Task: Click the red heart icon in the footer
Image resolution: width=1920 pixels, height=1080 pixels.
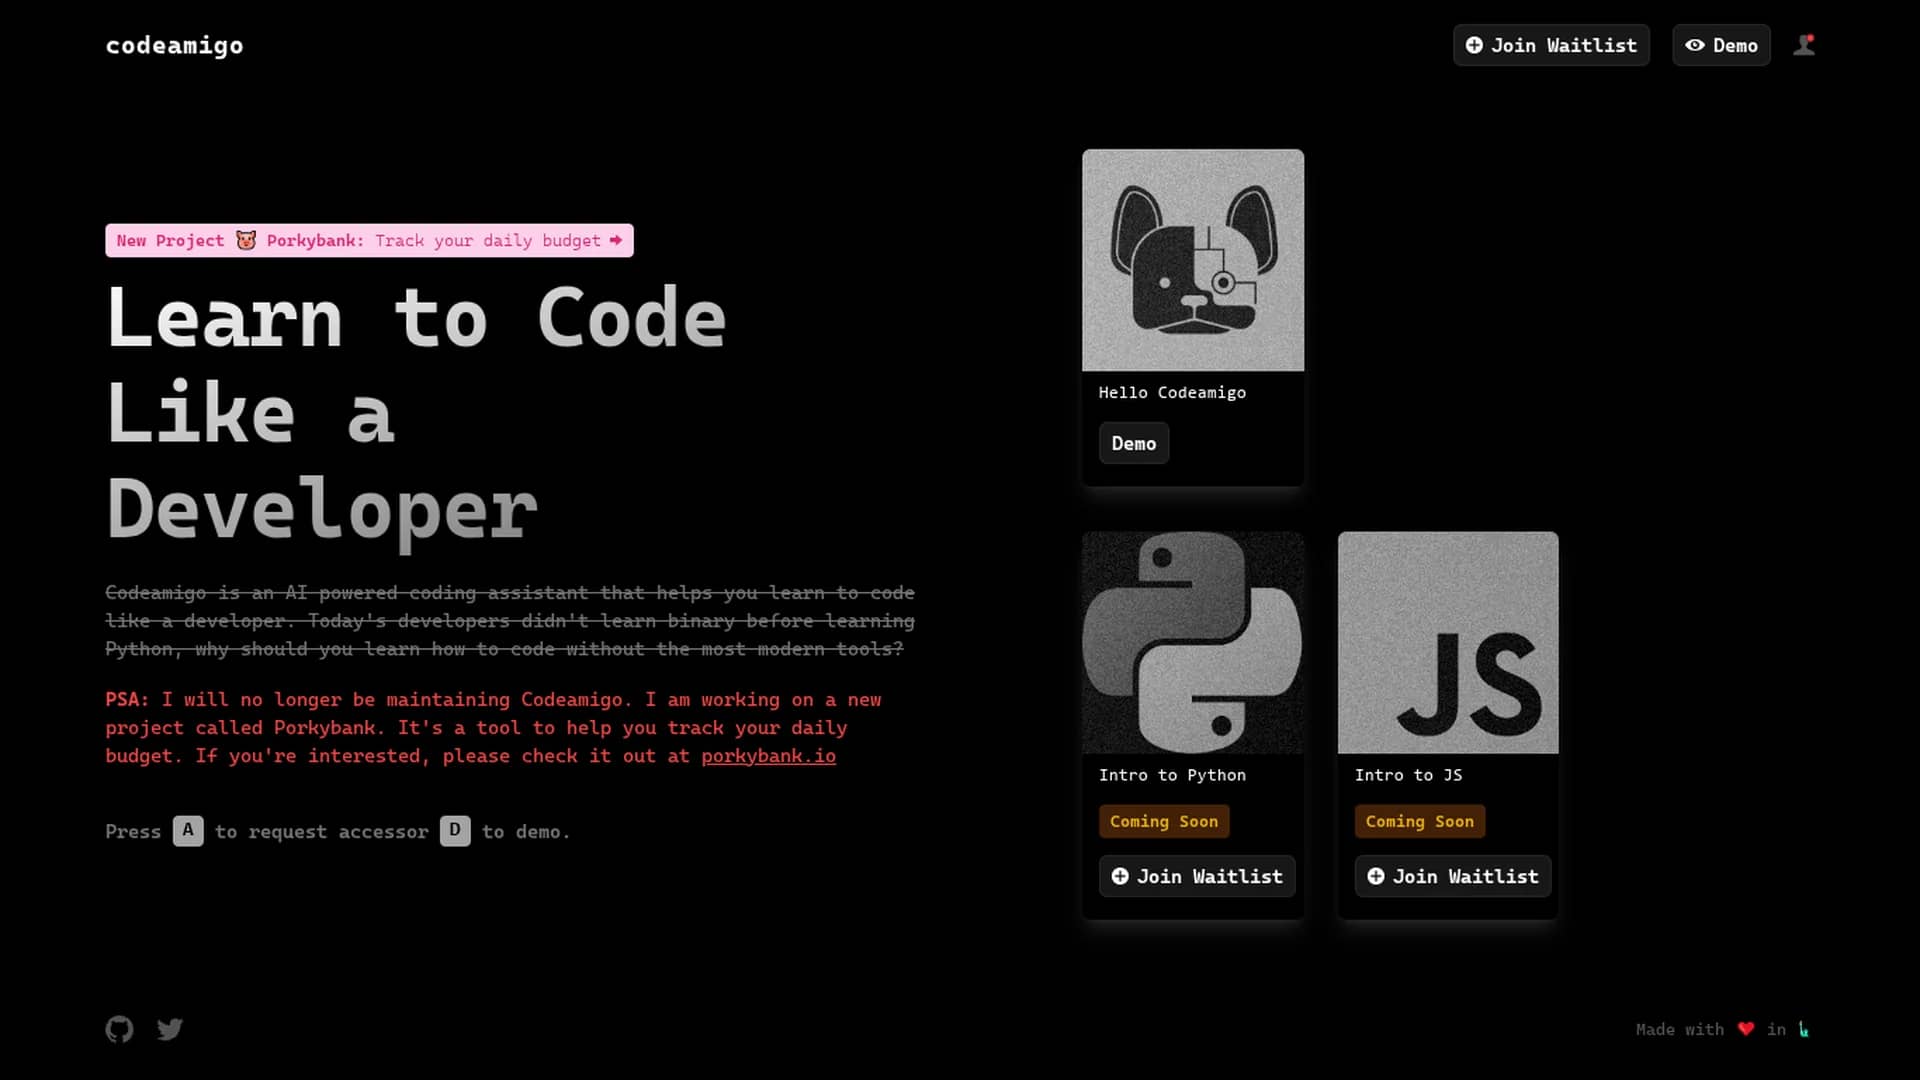Action: 1746,1029
